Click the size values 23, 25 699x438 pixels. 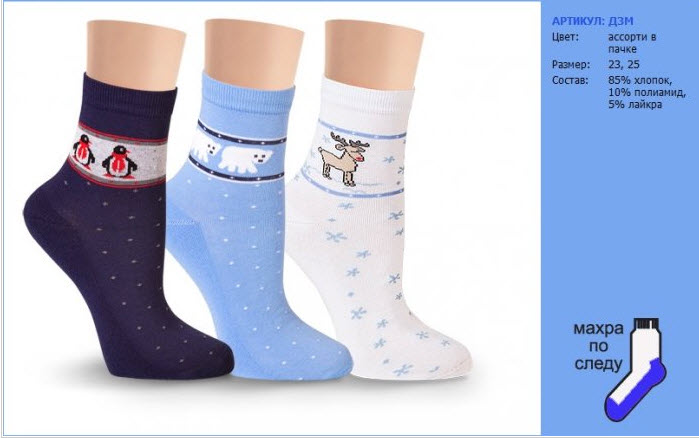point(624,65)
